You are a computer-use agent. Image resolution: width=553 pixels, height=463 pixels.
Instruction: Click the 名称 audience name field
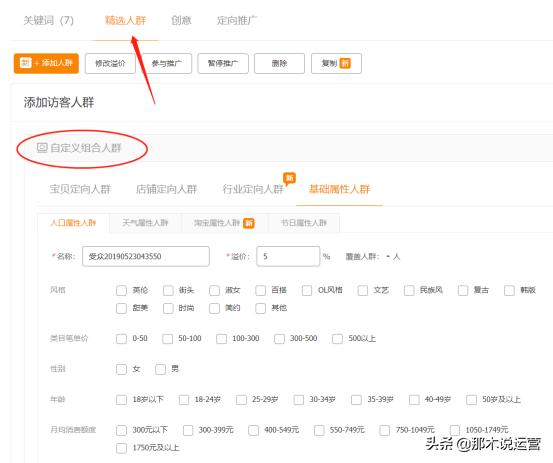pyautogui.click(x=146, y=256)
